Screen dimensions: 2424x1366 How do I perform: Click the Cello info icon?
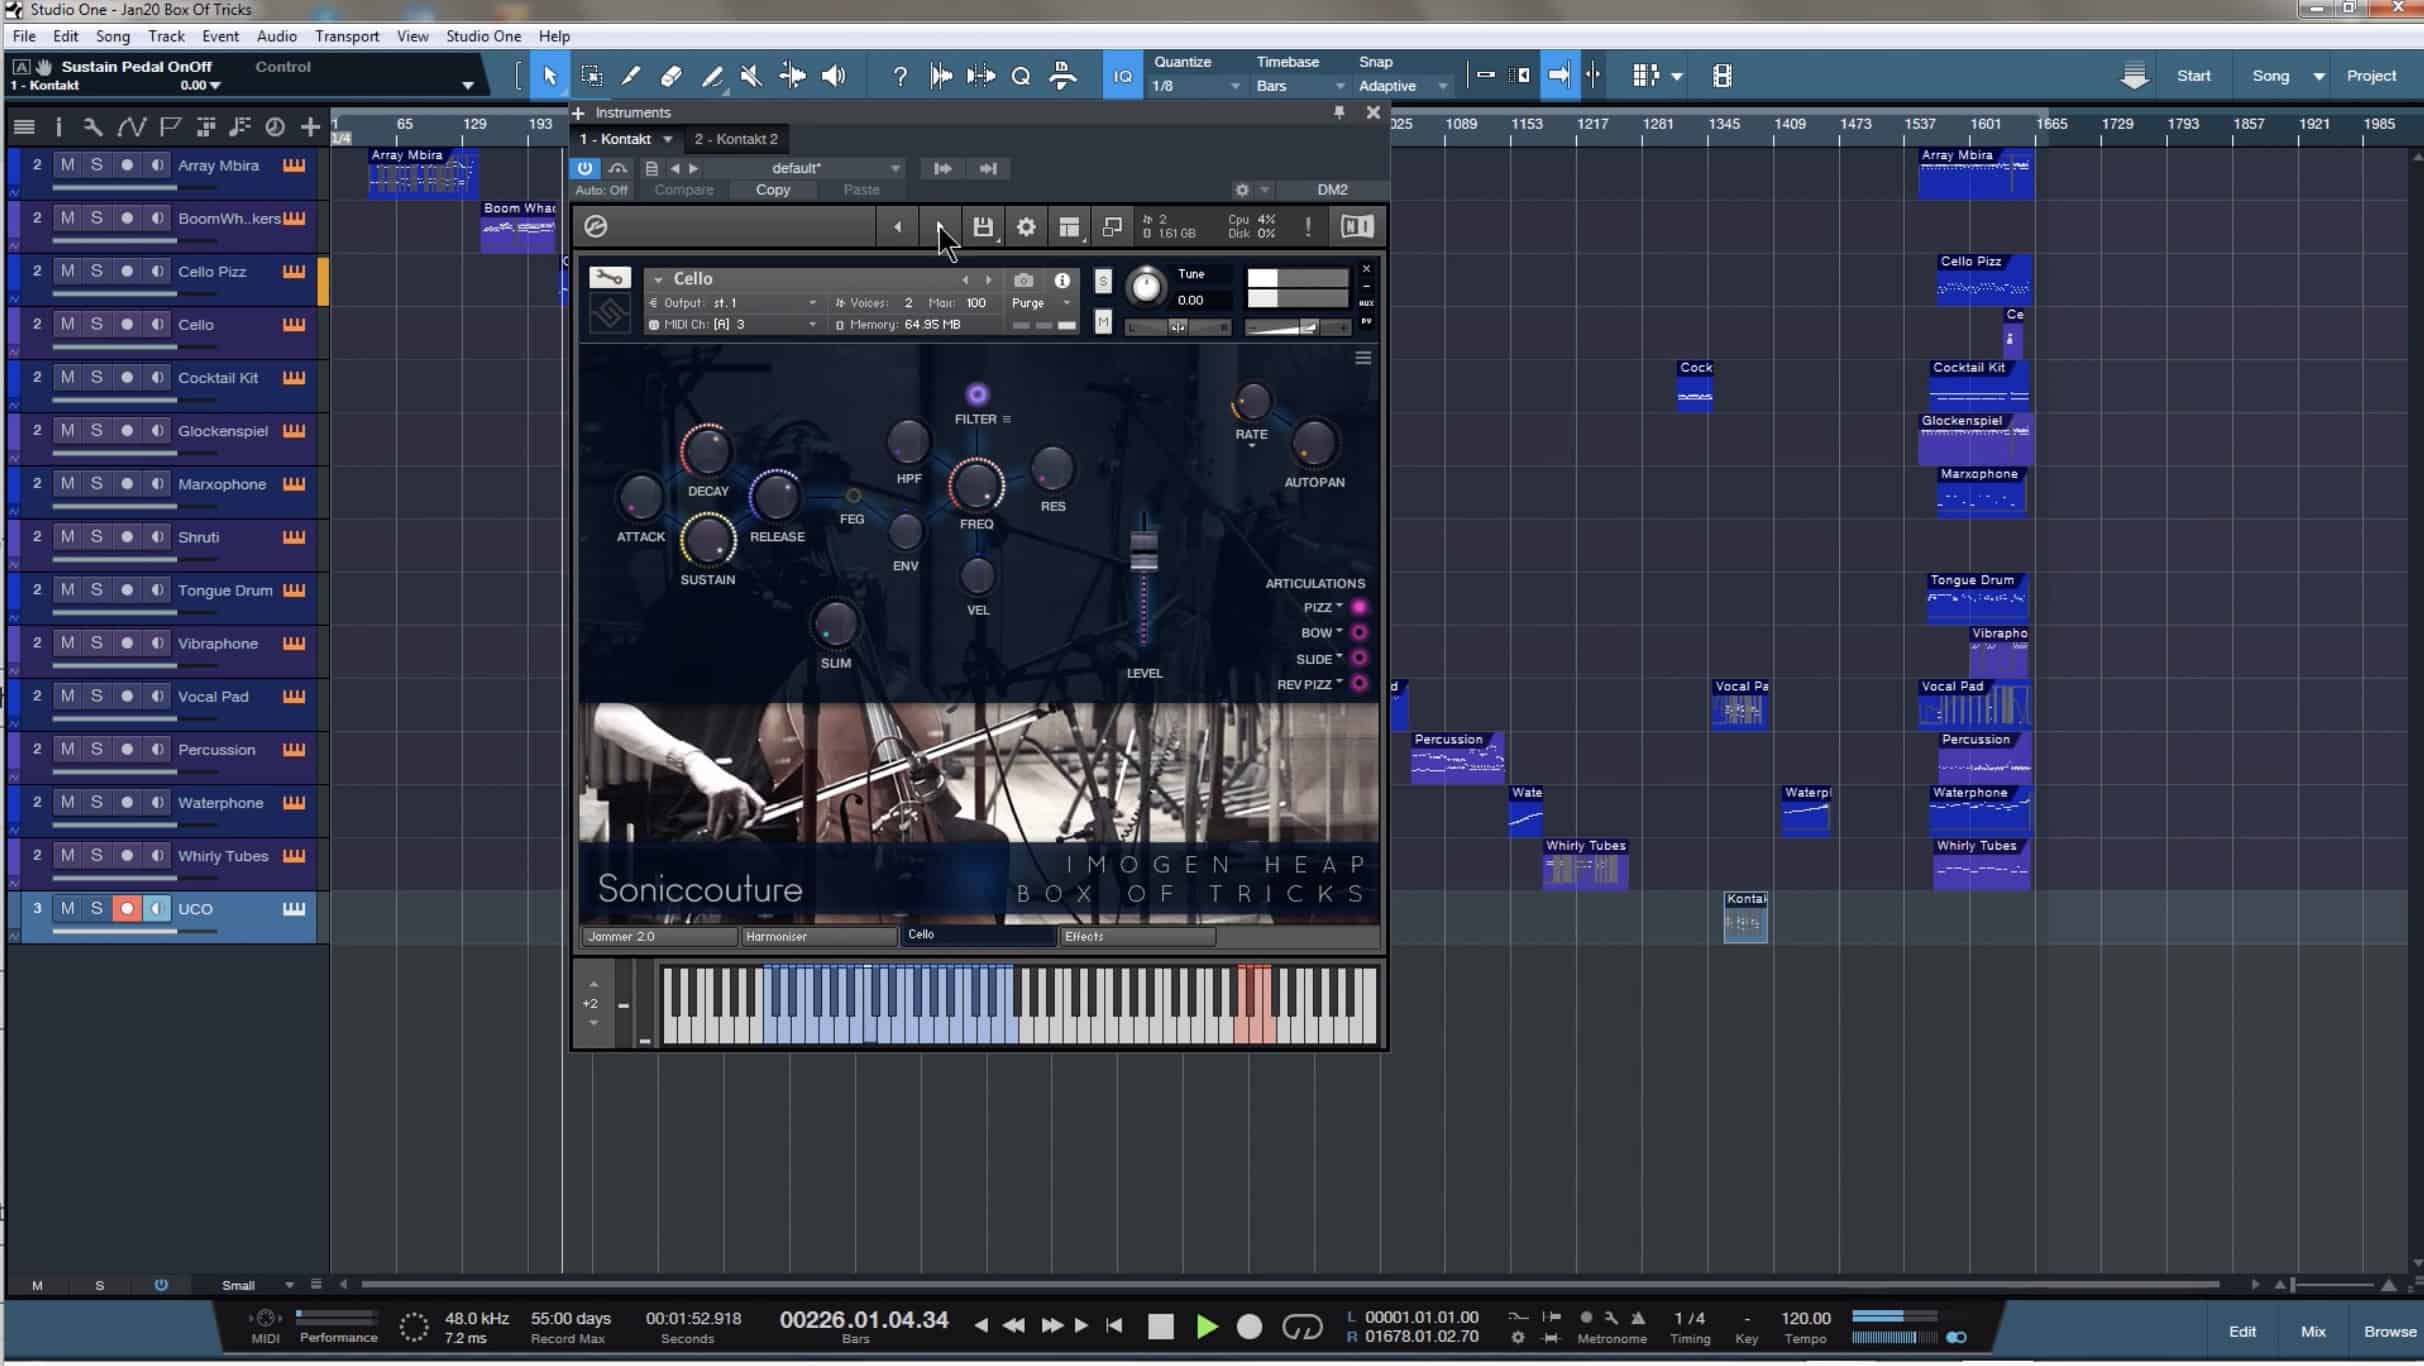(x=1062, y=280)
